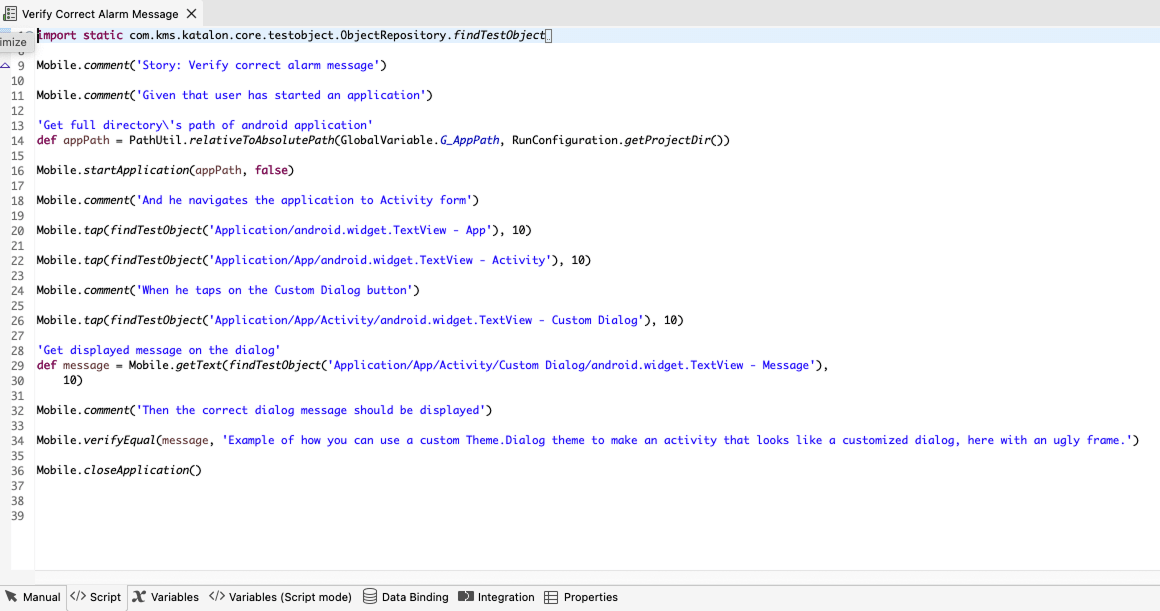
Task: Open the Integration tab
Action: point(496,597)
